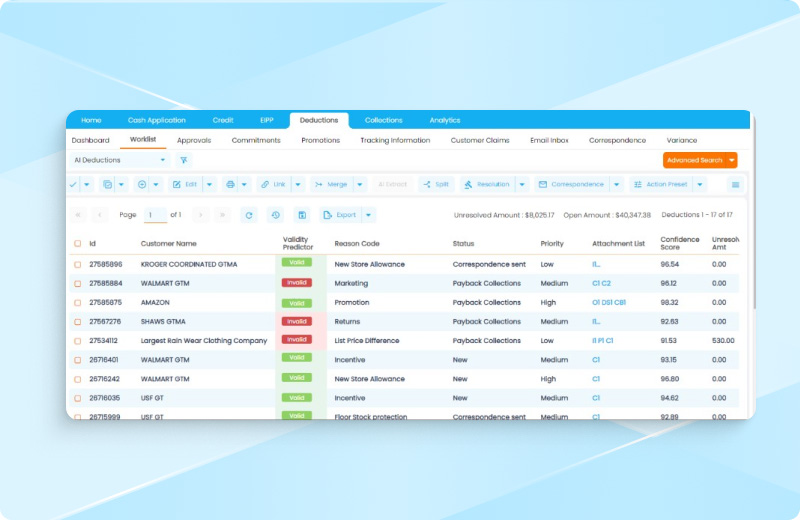Go to first page double-arrow icon

pyautogui.click(x=78, y=215)
